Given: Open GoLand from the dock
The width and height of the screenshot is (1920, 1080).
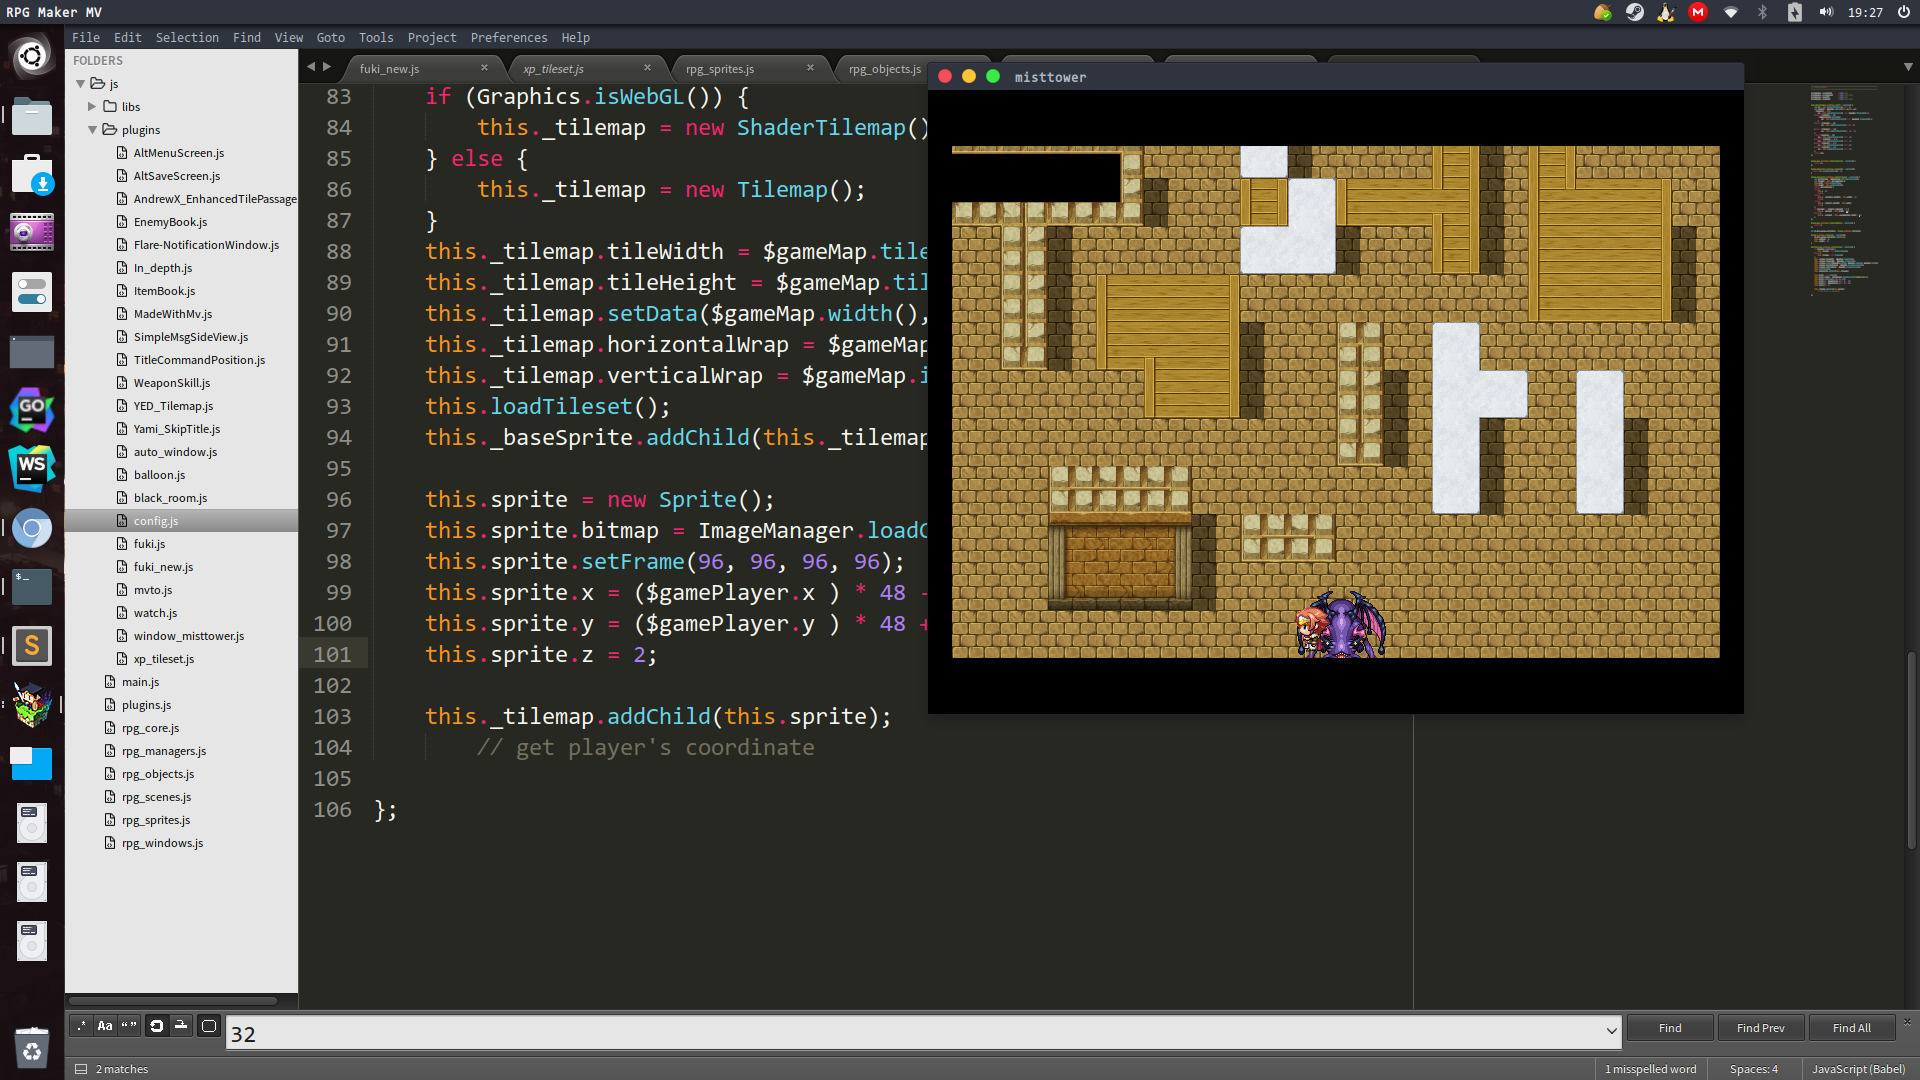Looking at the screenshot, I should point(31,410).
